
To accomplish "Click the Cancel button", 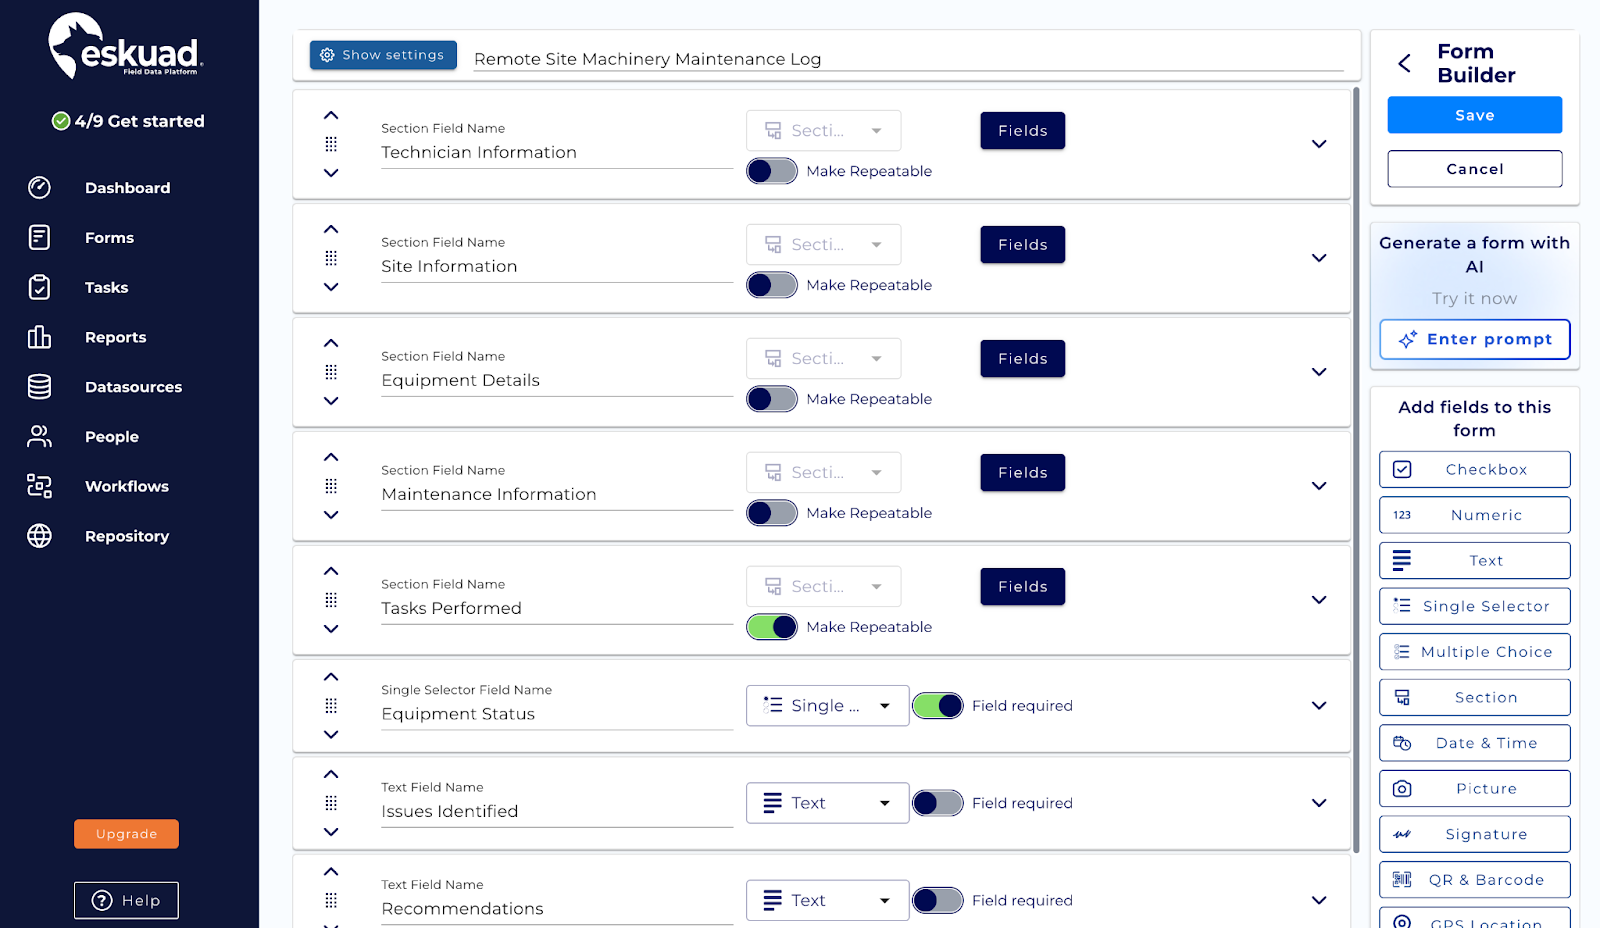I will pos(1474,169).
